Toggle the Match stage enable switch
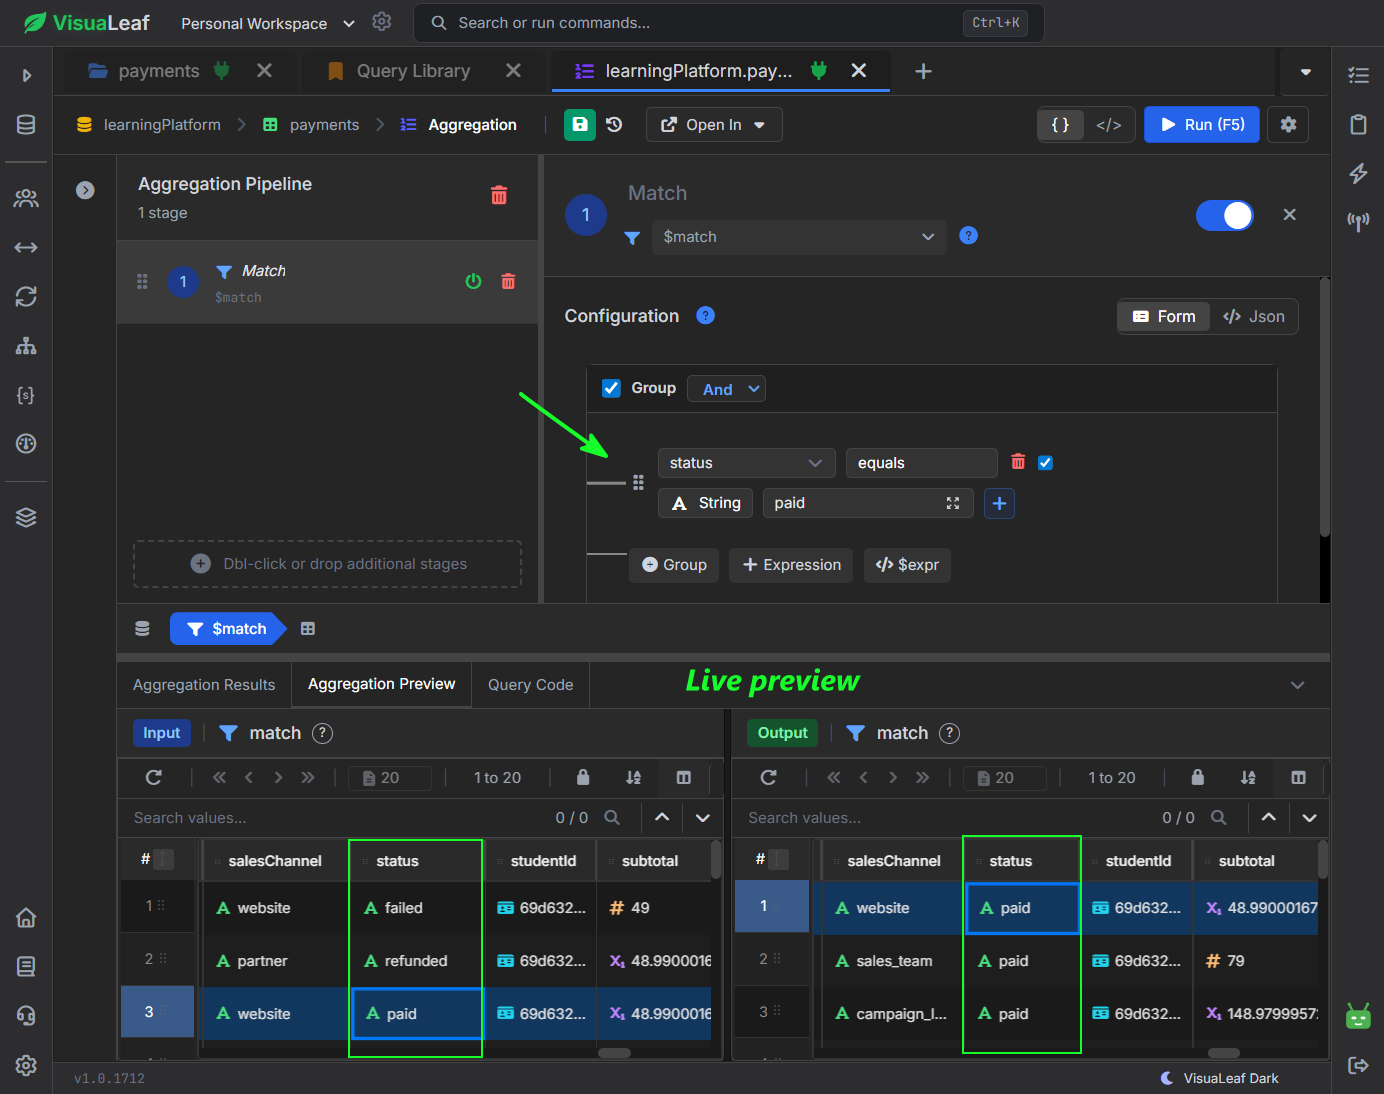Screen dimensions: 1384x1094 click(1225, 215)
